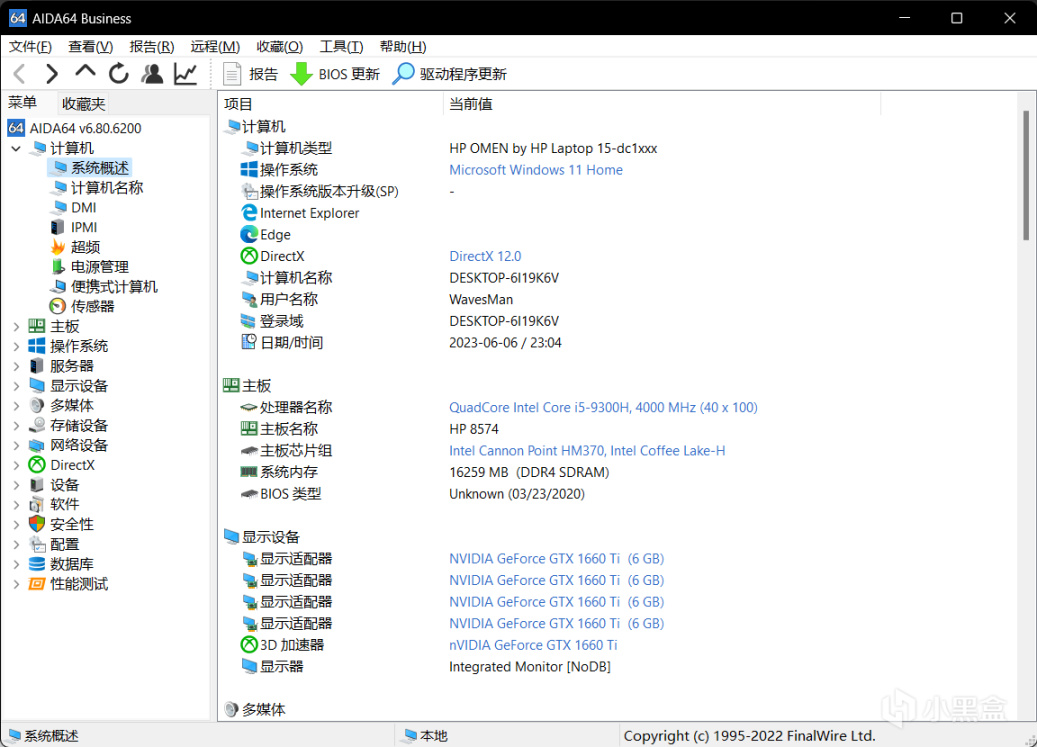The height and width of the screenshot is (747, 1037).
Task: Click the 传感器 gauge icon
Action: pos(58,307)
